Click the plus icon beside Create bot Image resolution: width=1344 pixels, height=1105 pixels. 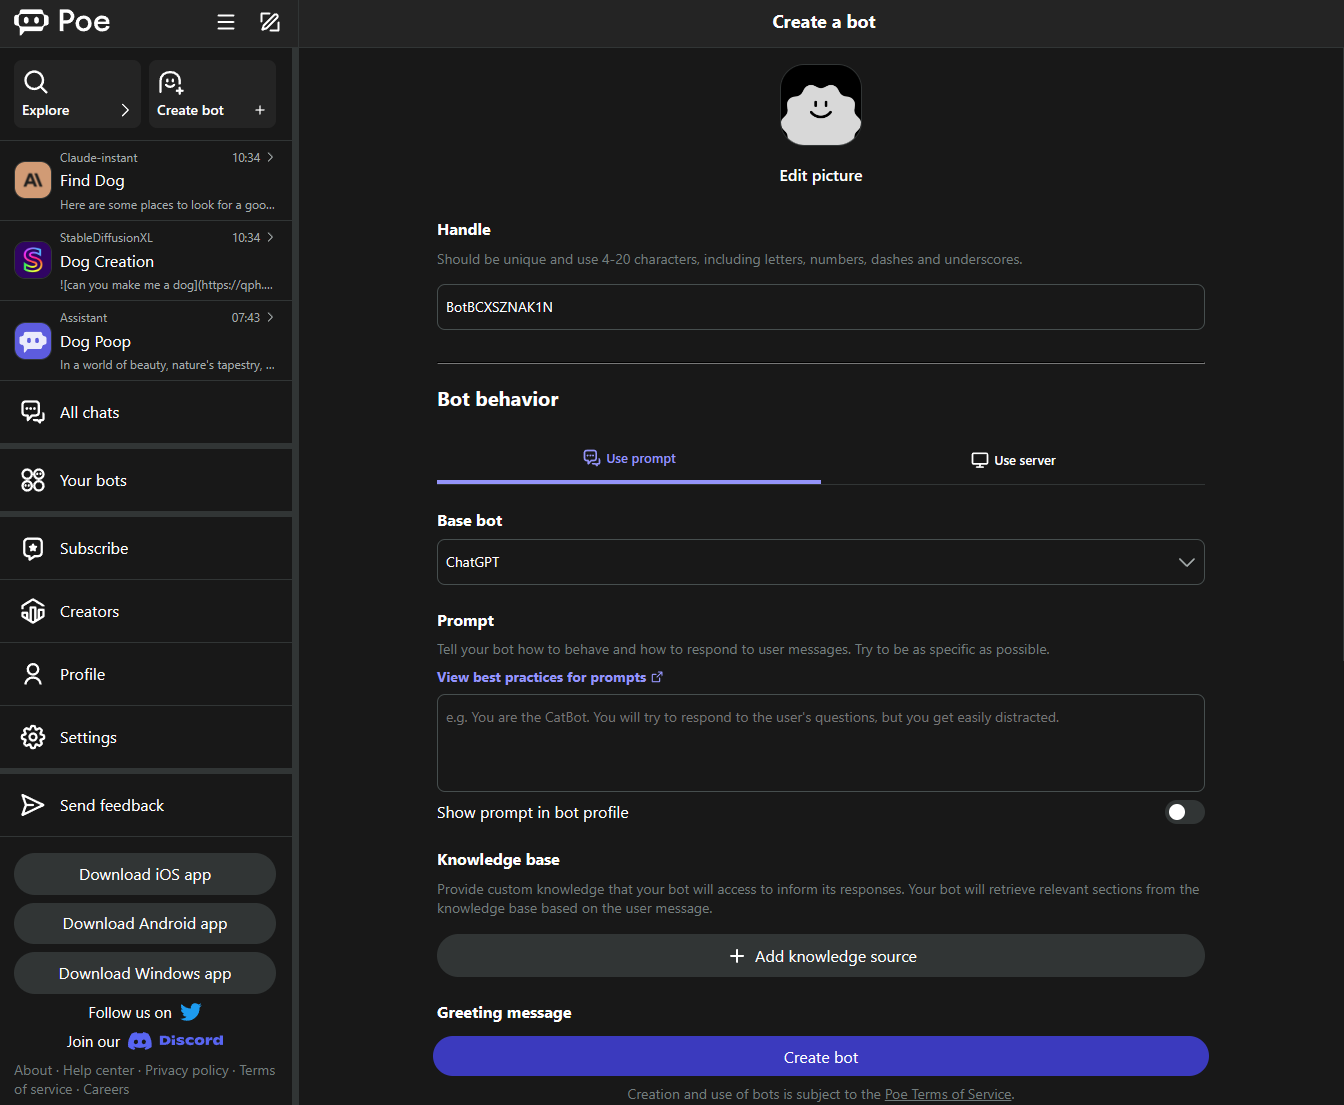coord(260,110)
